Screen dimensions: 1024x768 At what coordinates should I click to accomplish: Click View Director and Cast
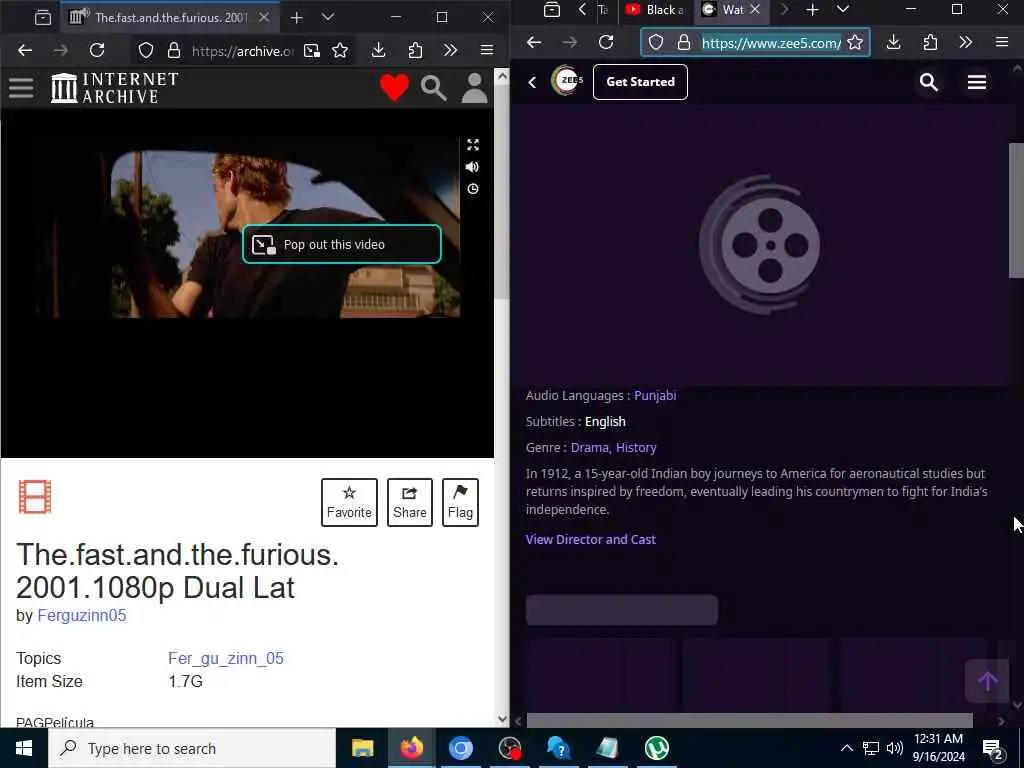(x=590, y=539)
